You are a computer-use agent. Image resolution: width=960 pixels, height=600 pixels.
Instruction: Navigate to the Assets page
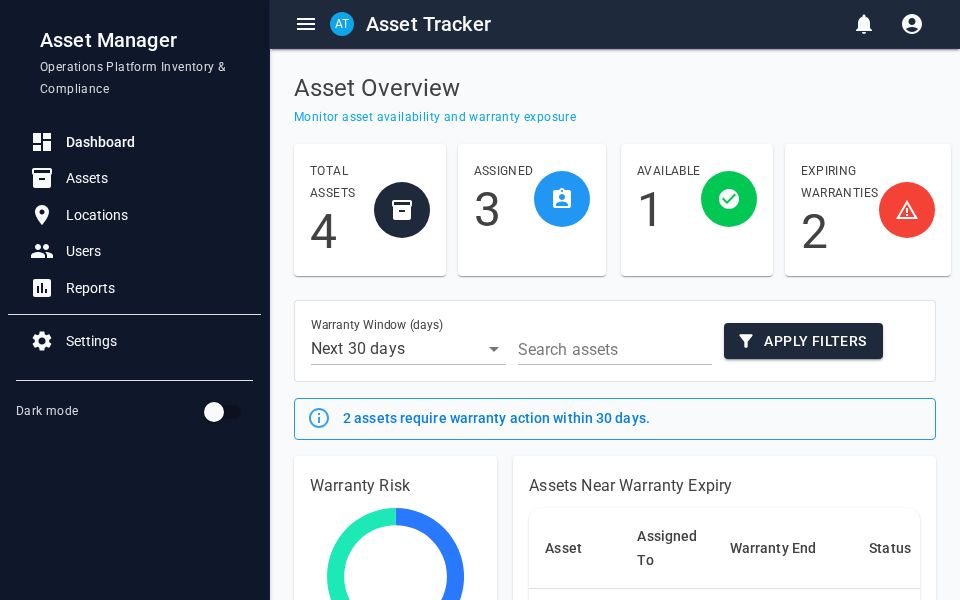87,178
